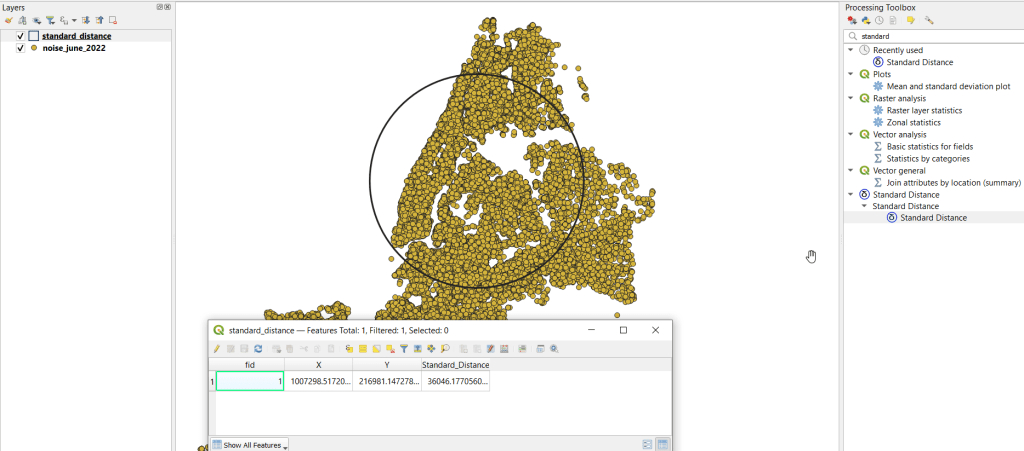Viewport: 1024px width, 451px height.
Task: Click remove layer icon in Layers panel
Action: (x=112, y=20)
